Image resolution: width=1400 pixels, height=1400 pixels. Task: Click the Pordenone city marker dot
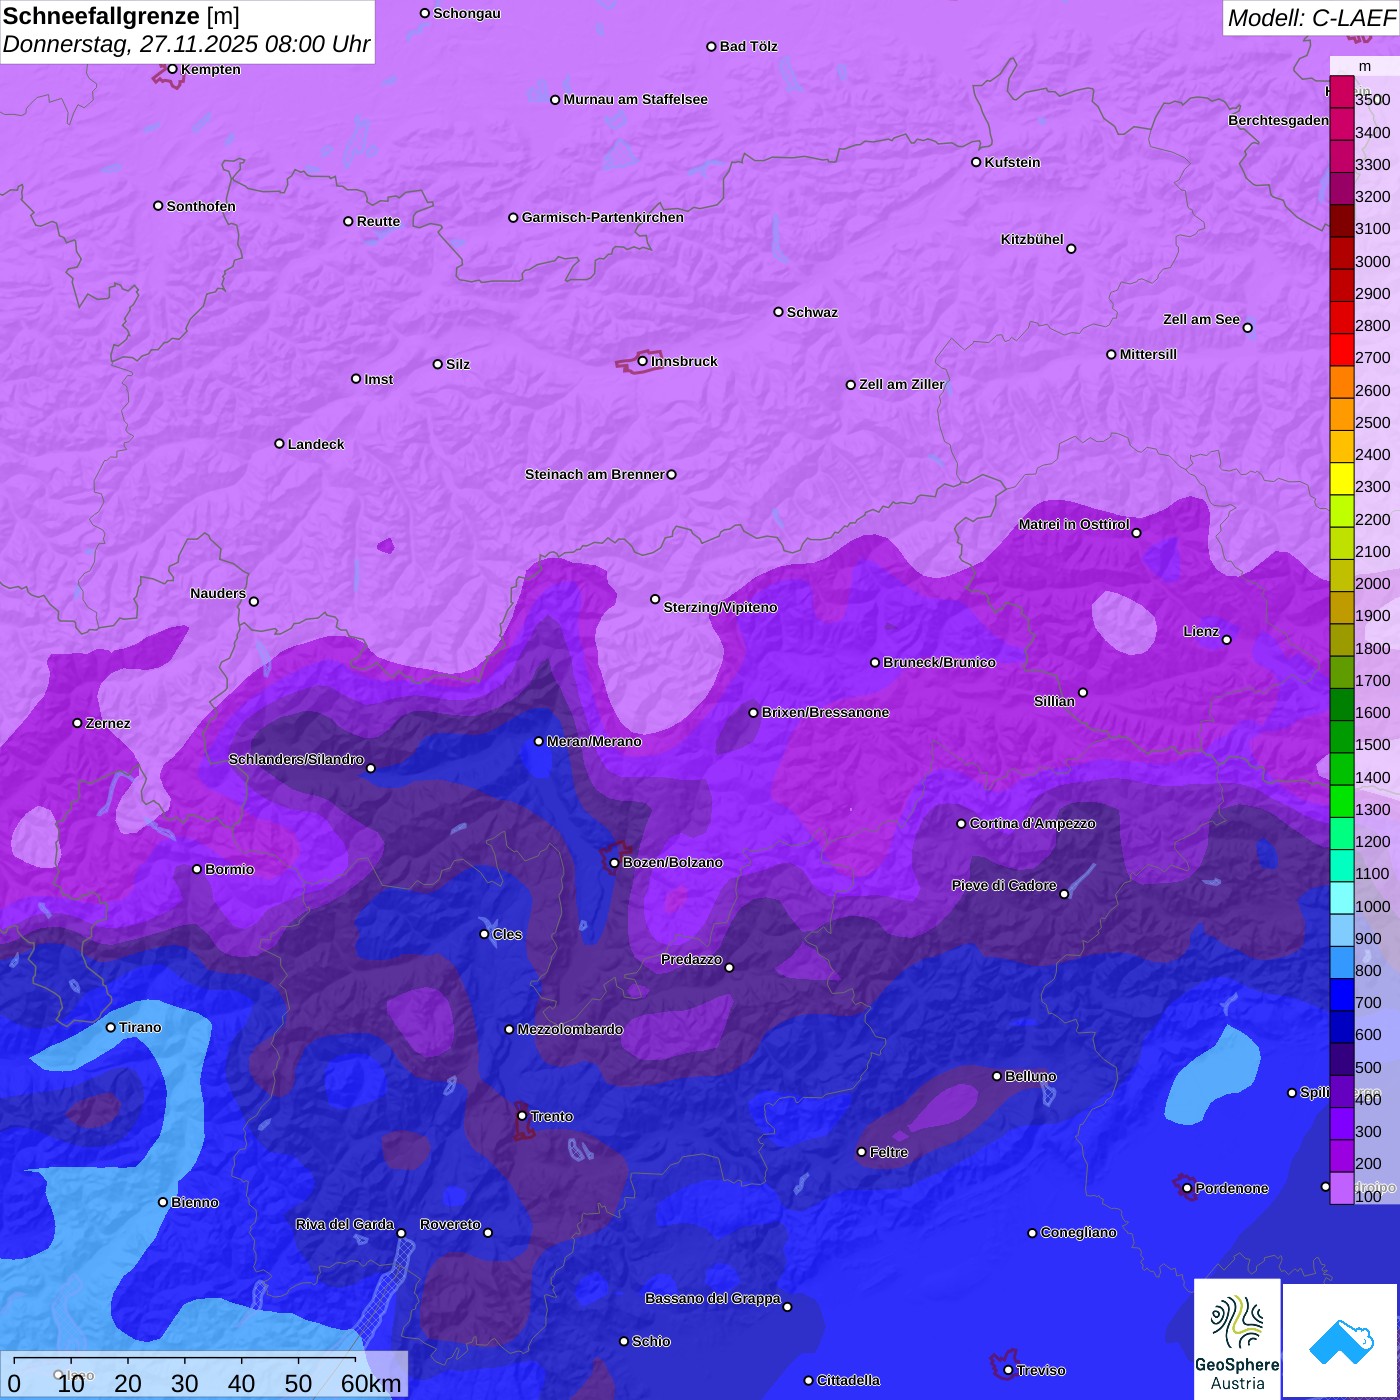coord(1187,1189)
